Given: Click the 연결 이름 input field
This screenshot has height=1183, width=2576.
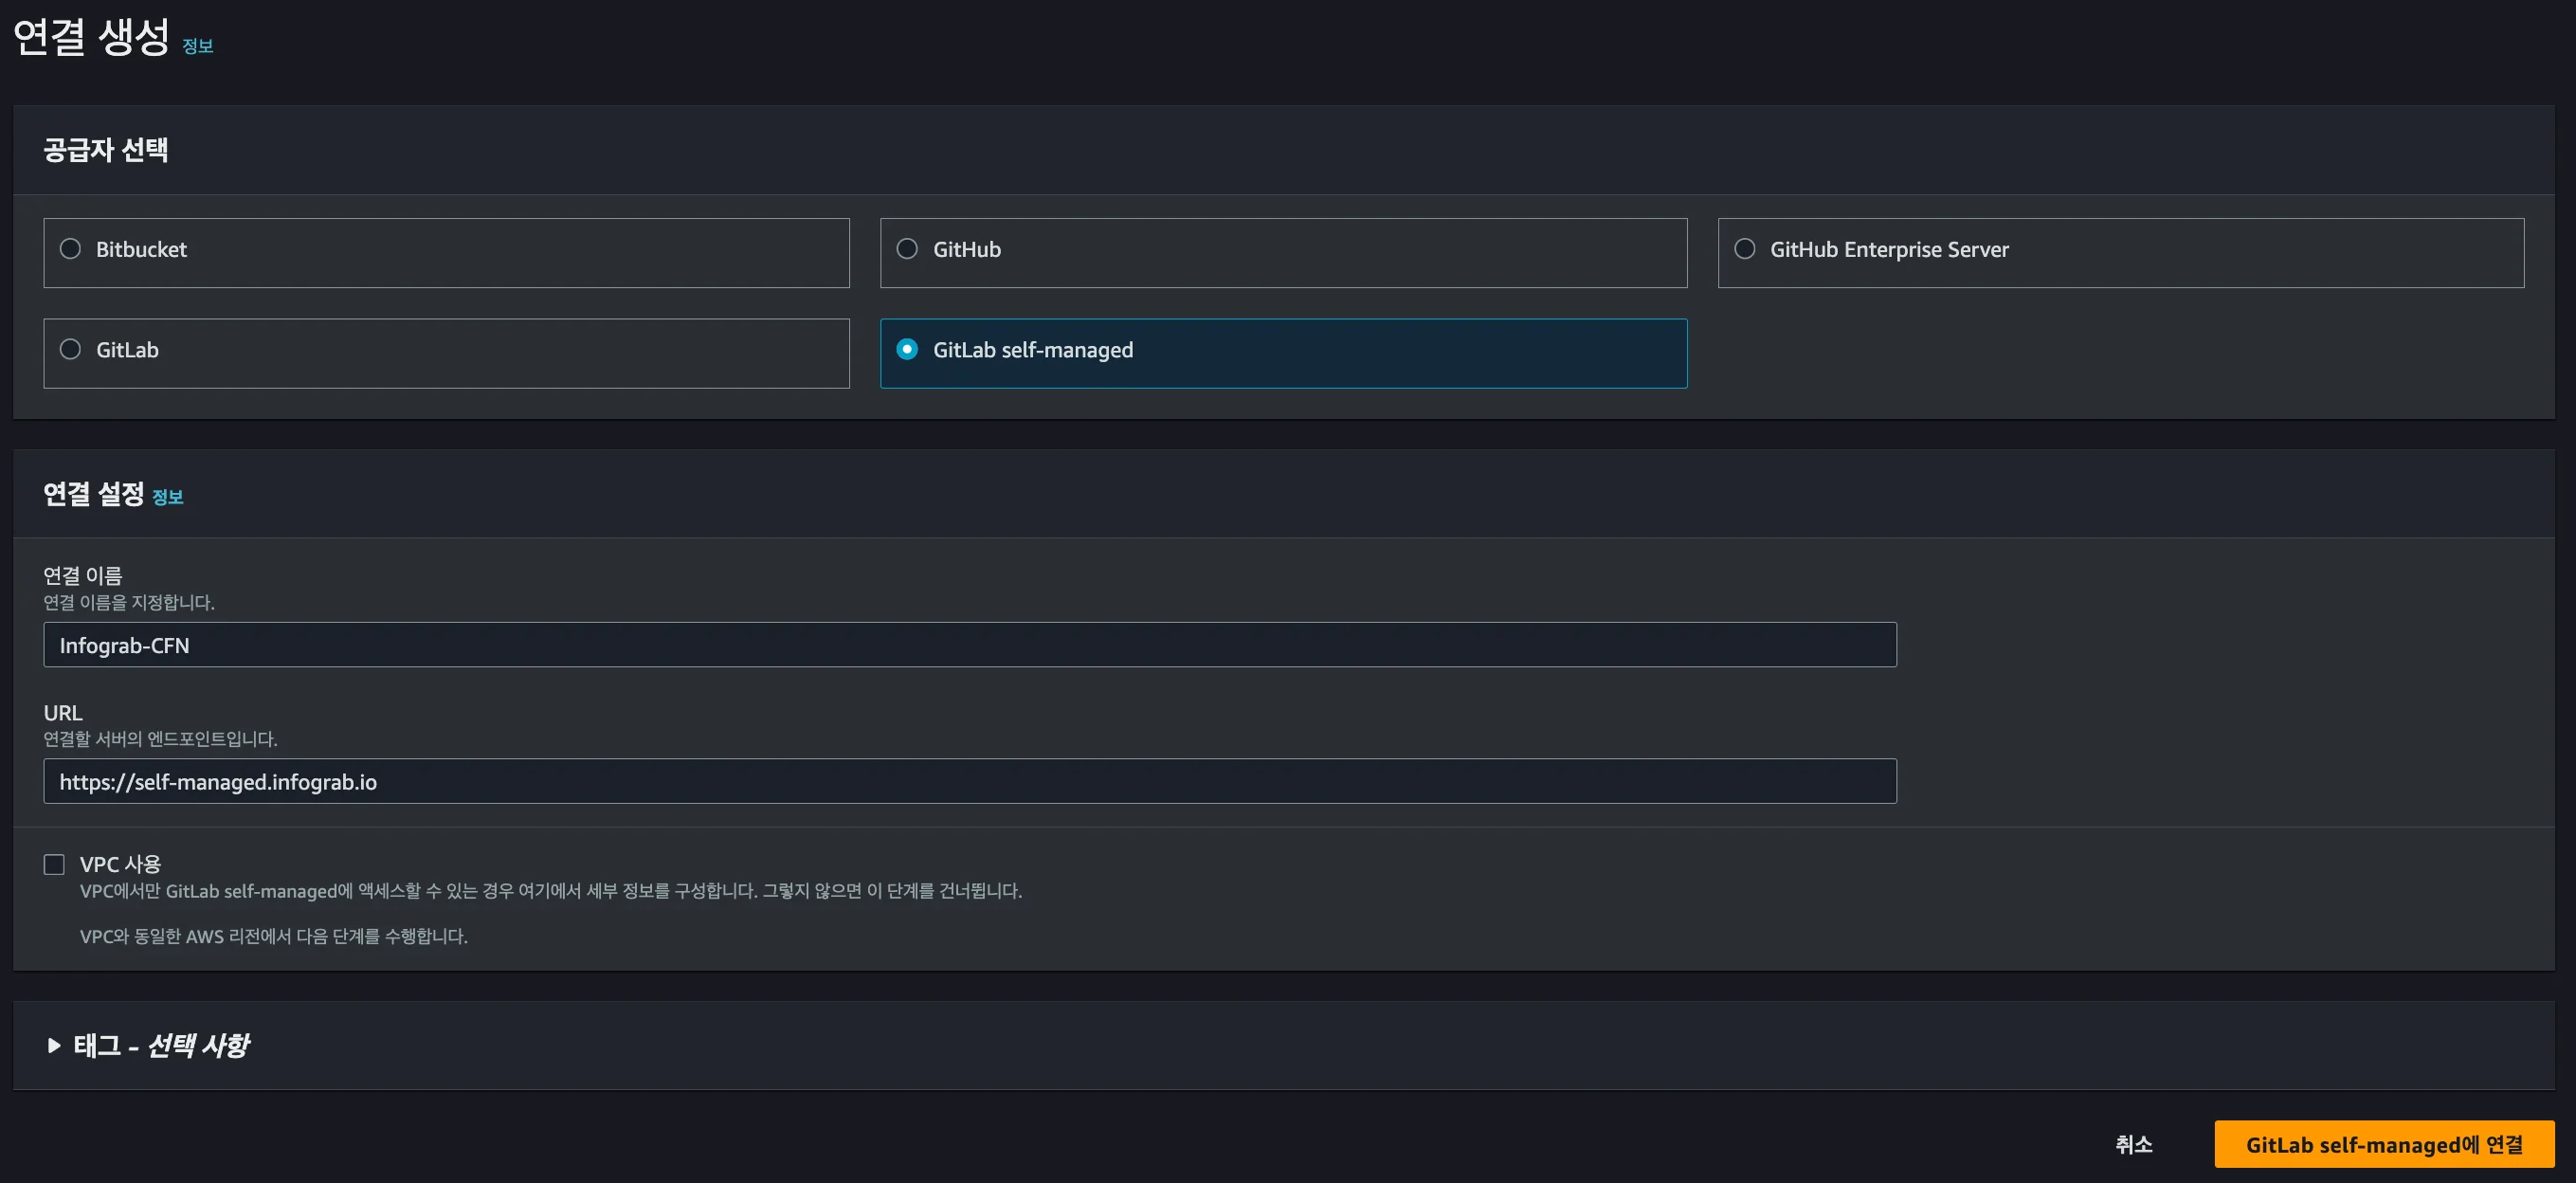Looking at the screenshot, I should (968, 645).
